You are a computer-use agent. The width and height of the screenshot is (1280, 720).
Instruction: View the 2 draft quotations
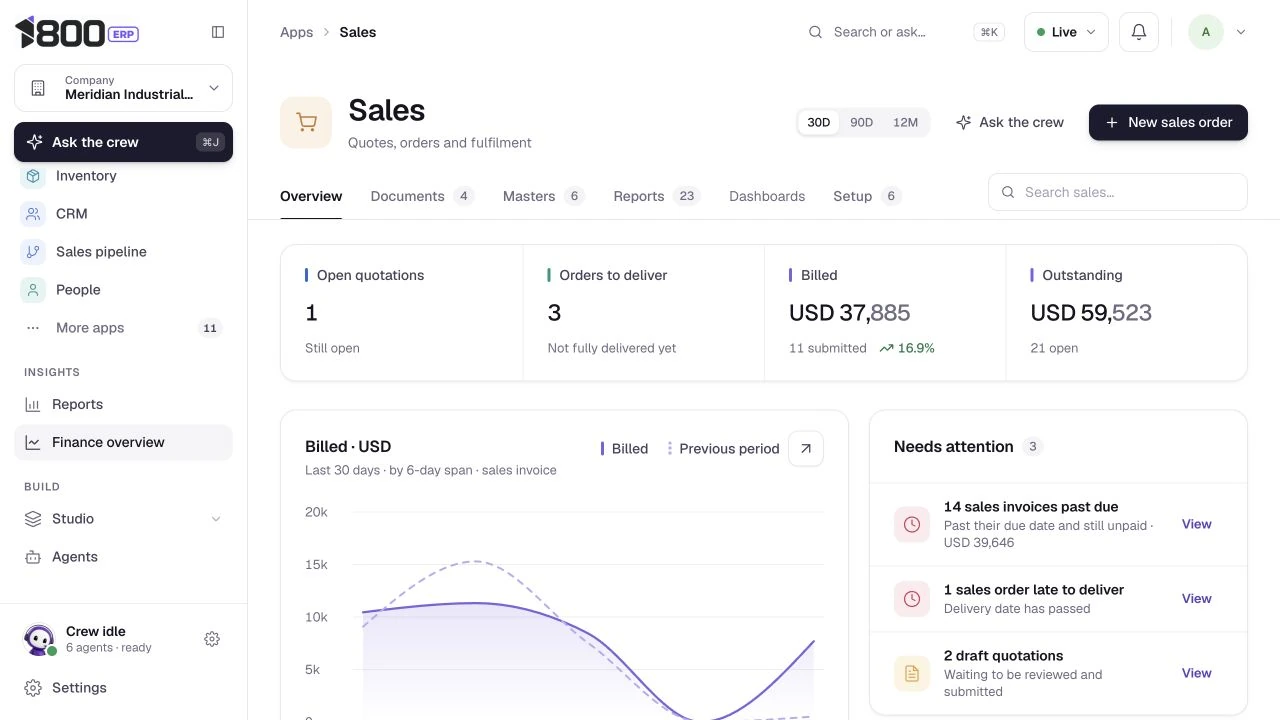coord(1196,674)
